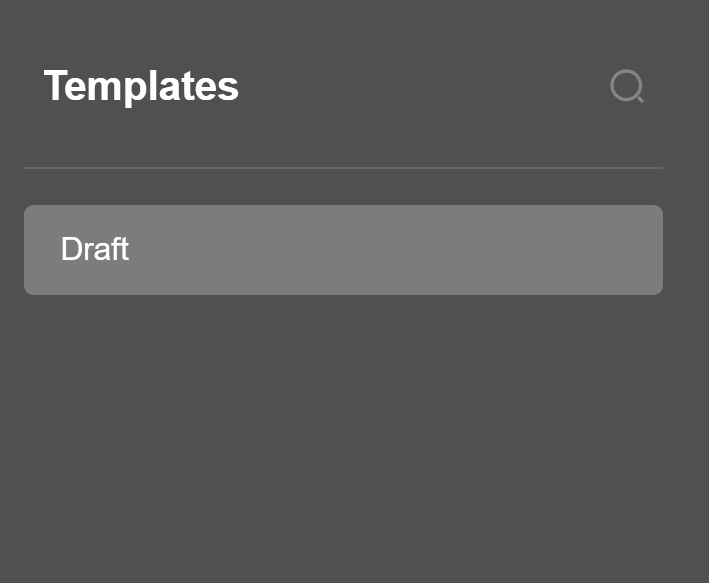709x583 pixels.
Task: Click the divider line under Templates
Action: pos(343,168)
